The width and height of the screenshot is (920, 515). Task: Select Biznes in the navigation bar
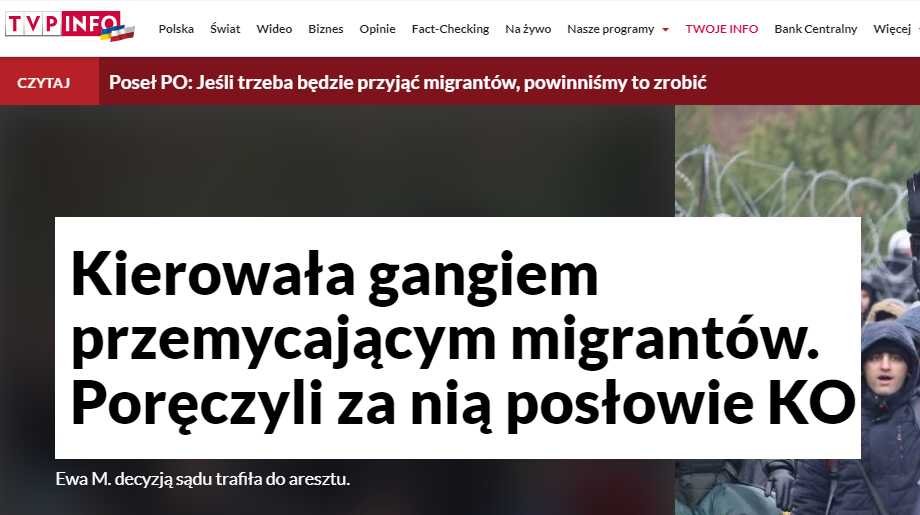(x=326, y=29)
